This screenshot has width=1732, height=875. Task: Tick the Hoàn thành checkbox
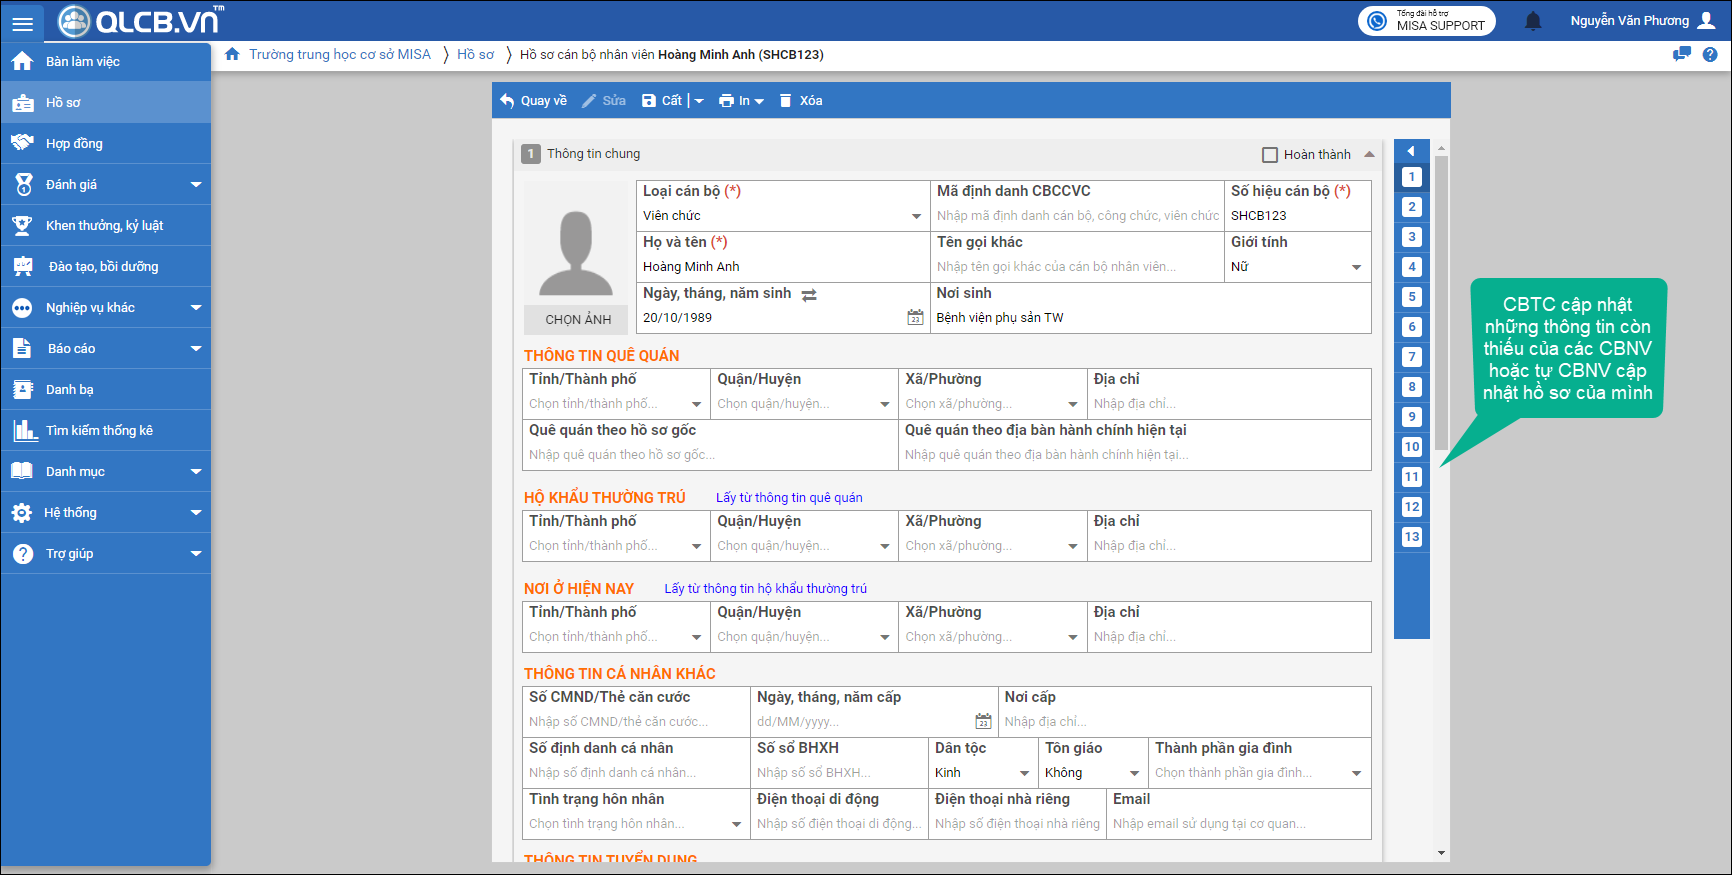1270,155
